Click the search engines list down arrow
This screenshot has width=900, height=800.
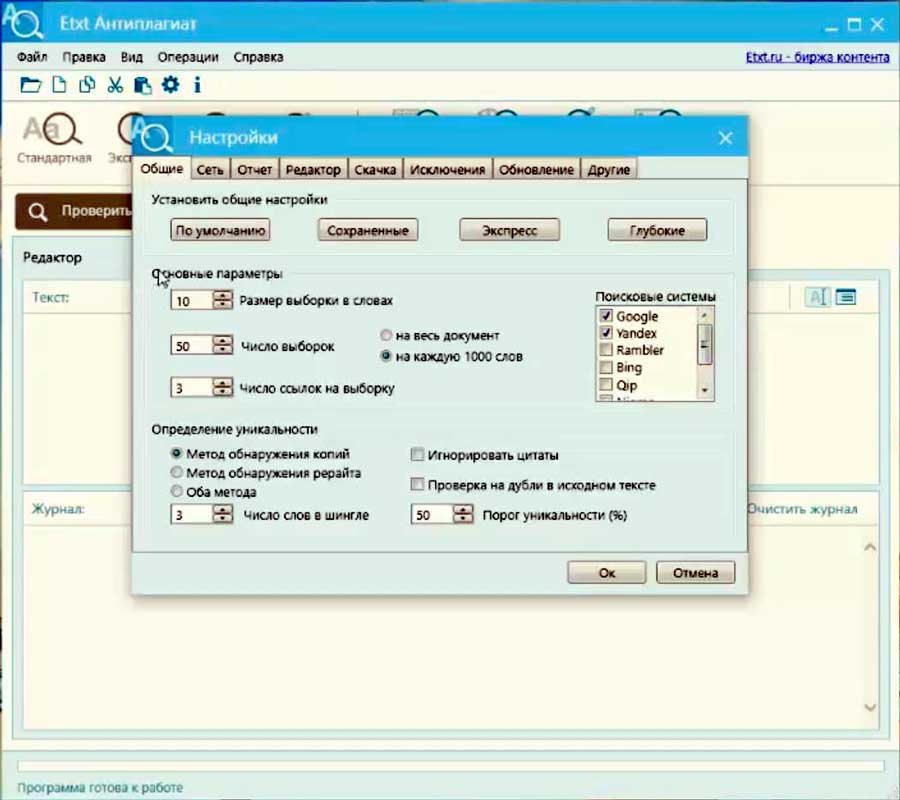(x=705, y=391)
